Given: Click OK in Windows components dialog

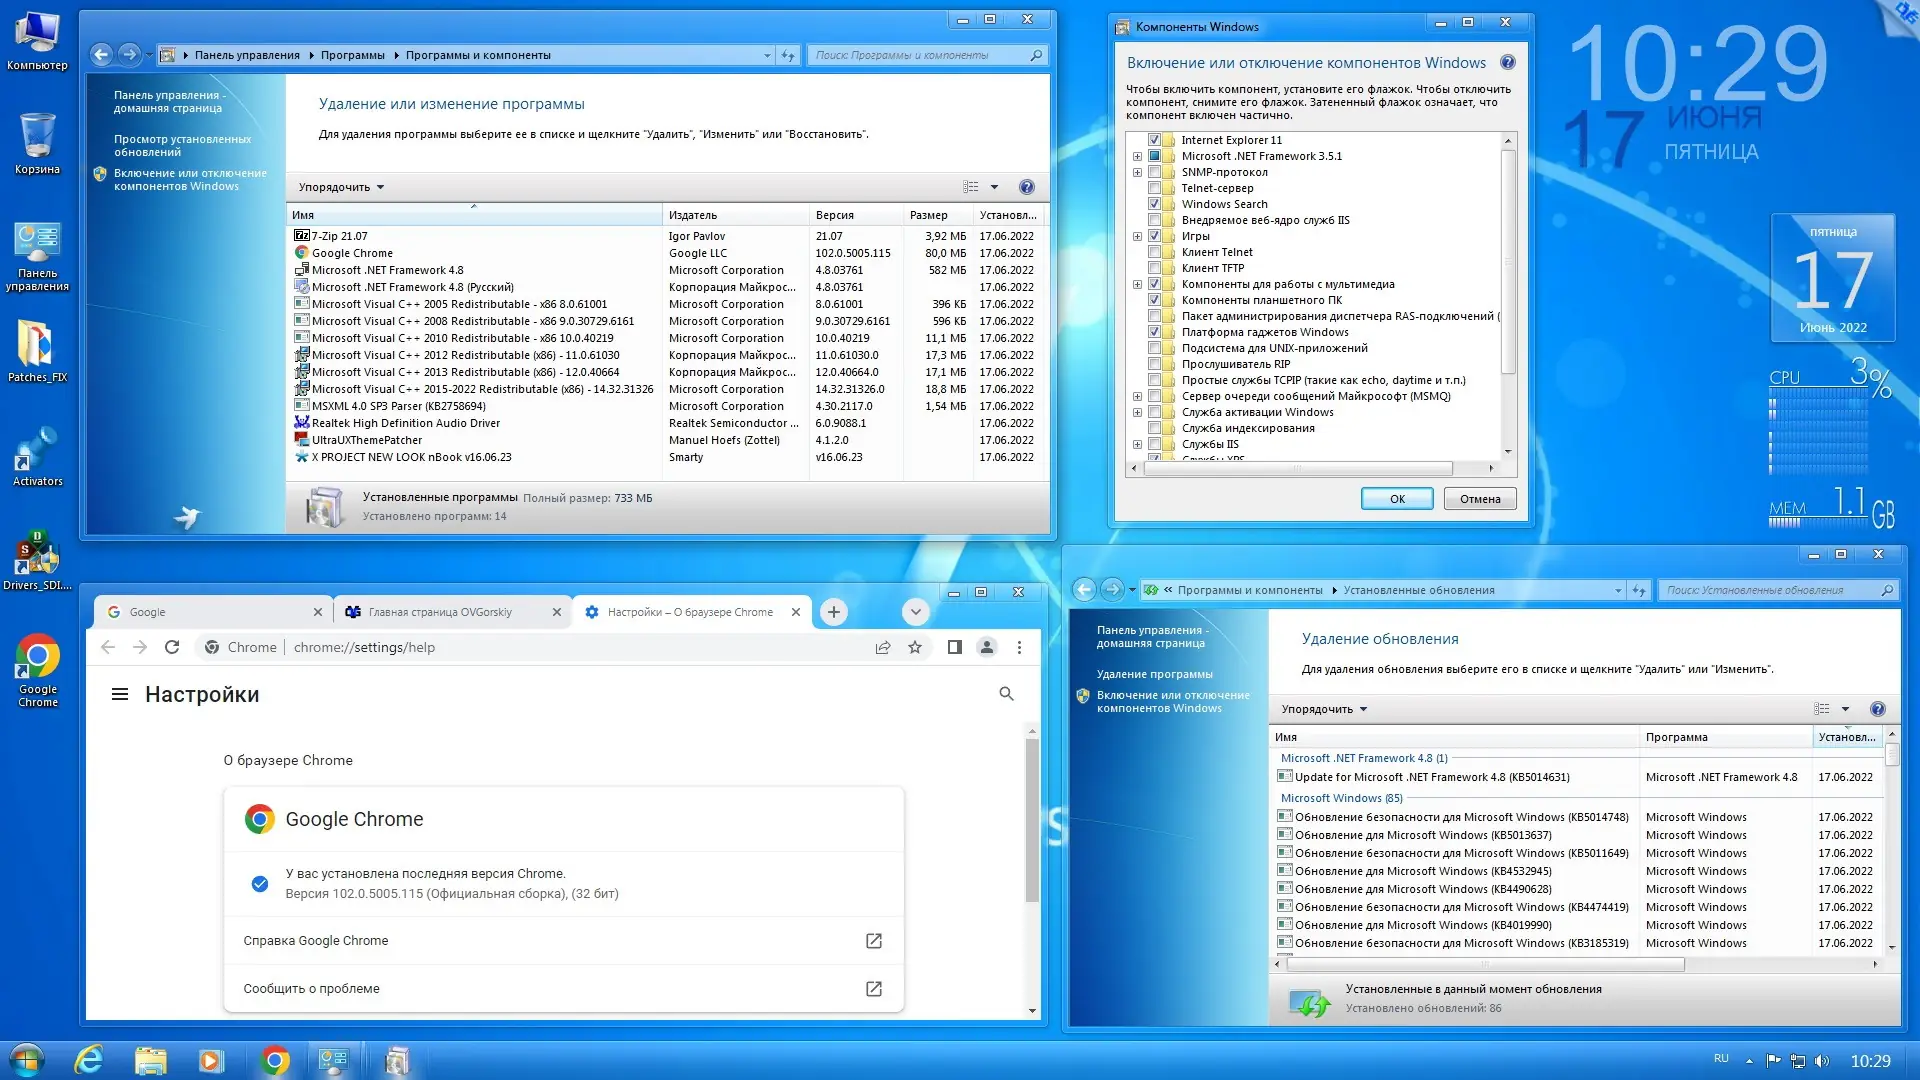Looking at the screenshot, I should pos(1396,499).
